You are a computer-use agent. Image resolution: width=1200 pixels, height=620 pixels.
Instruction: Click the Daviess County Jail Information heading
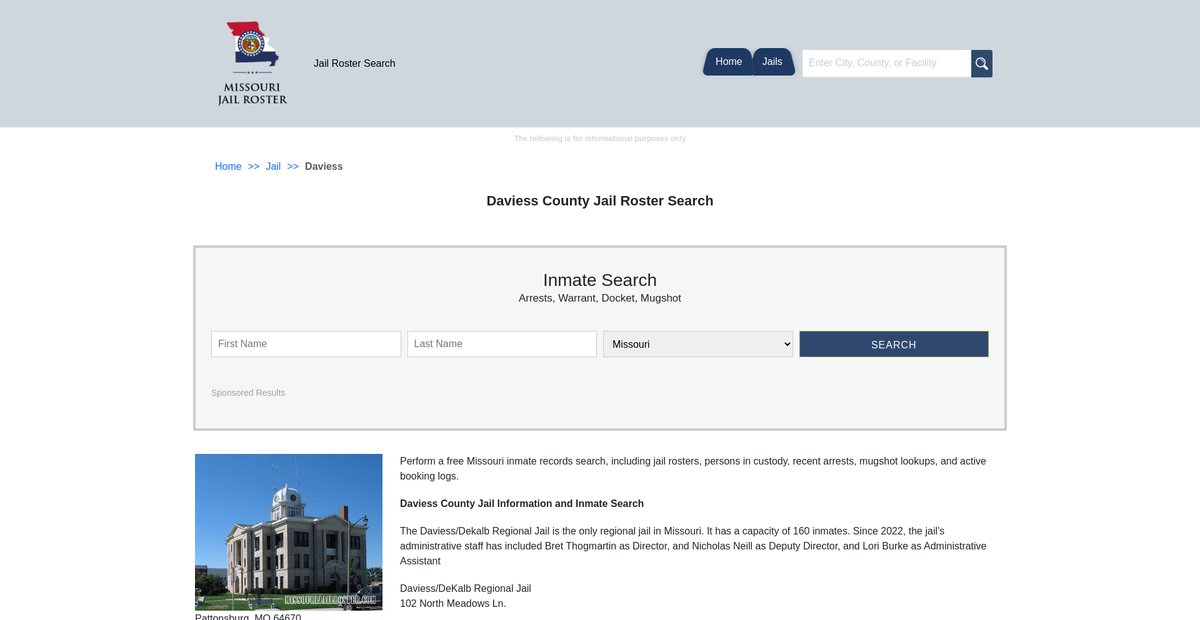click(522, 504)
